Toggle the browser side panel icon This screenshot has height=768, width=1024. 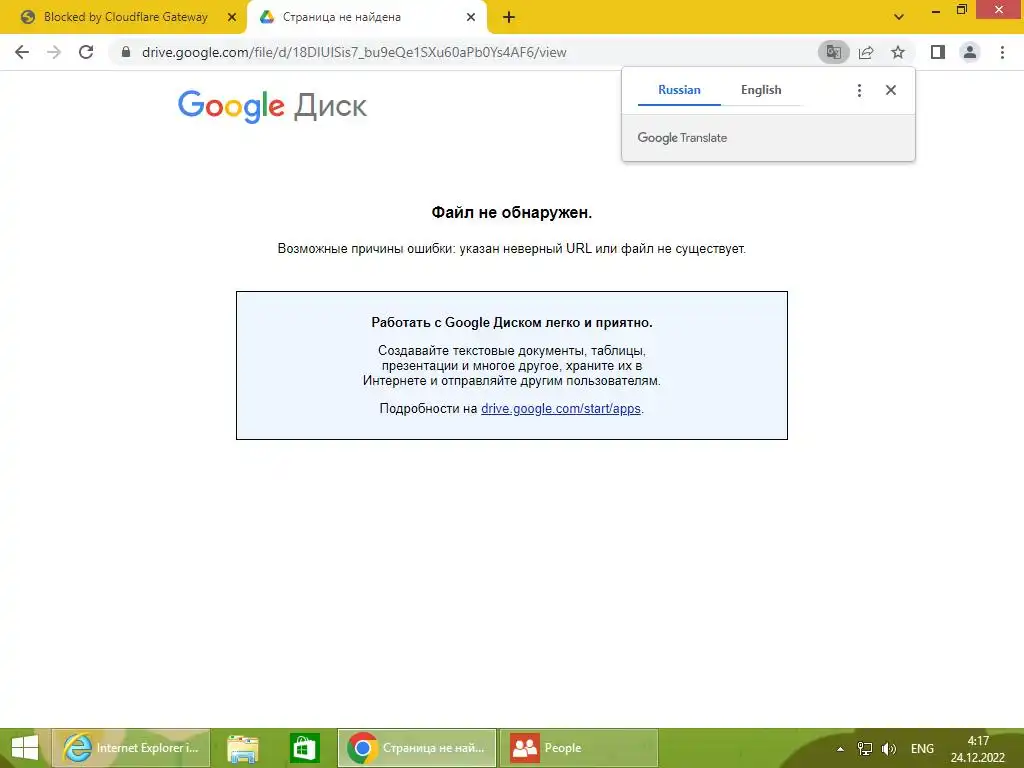point(938,52)
